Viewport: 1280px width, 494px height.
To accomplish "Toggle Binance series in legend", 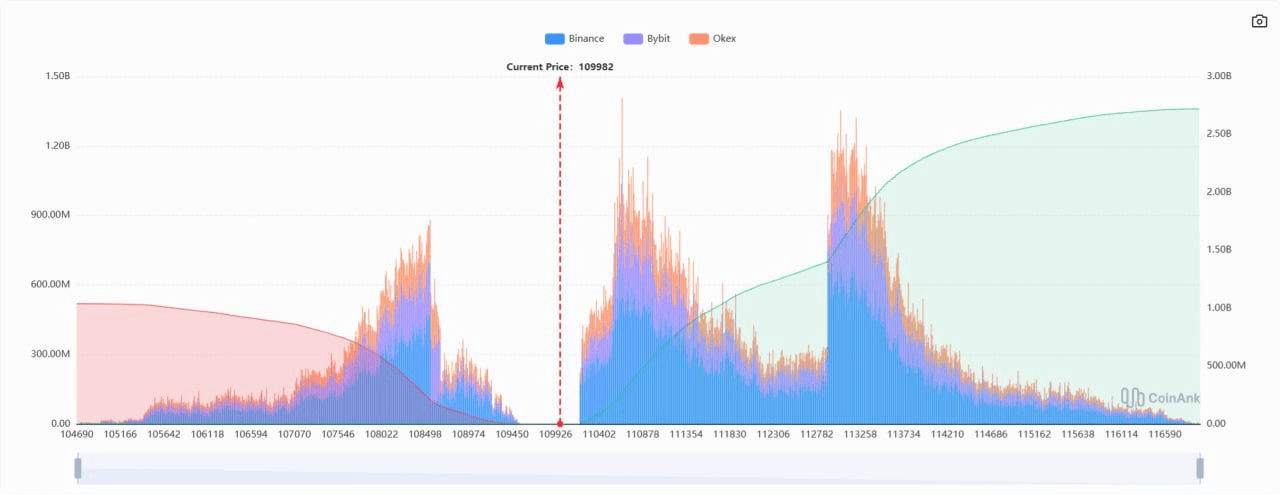I will click(x=574, y=38).
